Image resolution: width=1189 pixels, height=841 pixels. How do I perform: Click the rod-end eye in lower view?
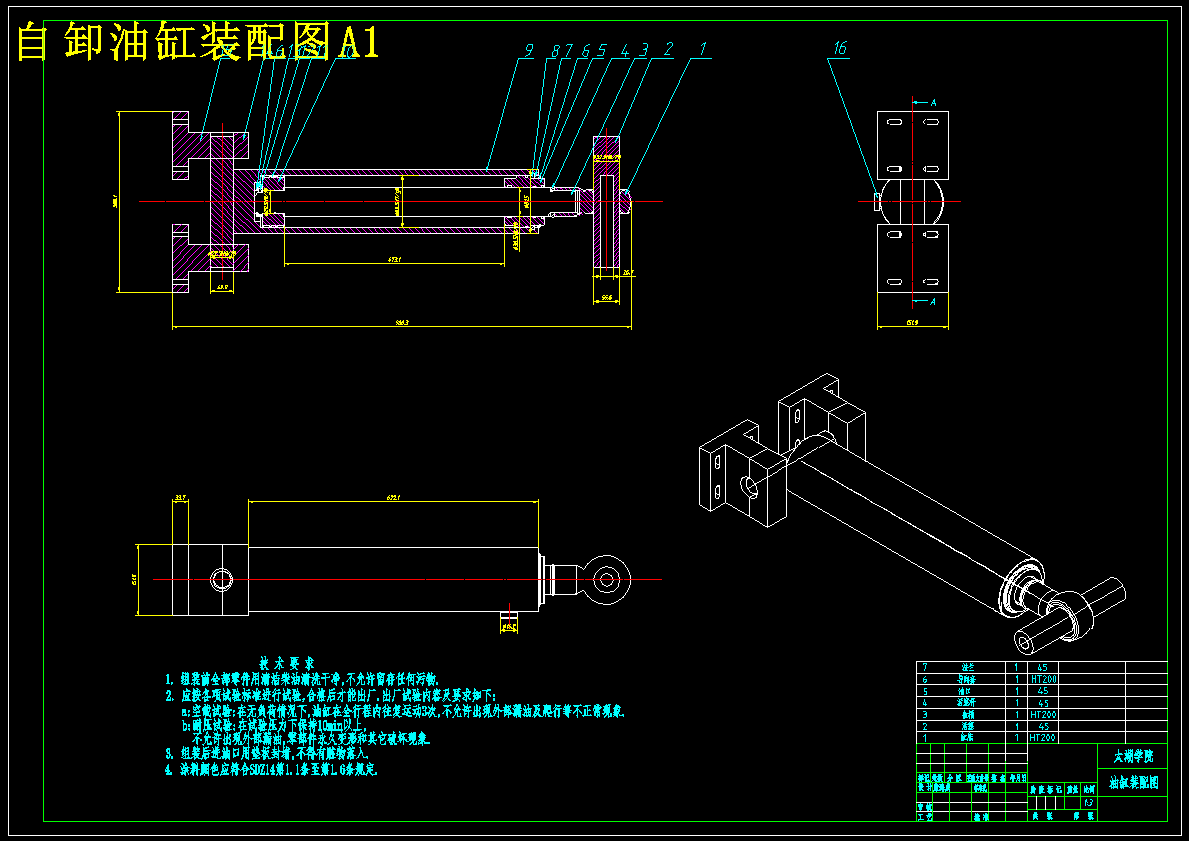coord(605,580)
